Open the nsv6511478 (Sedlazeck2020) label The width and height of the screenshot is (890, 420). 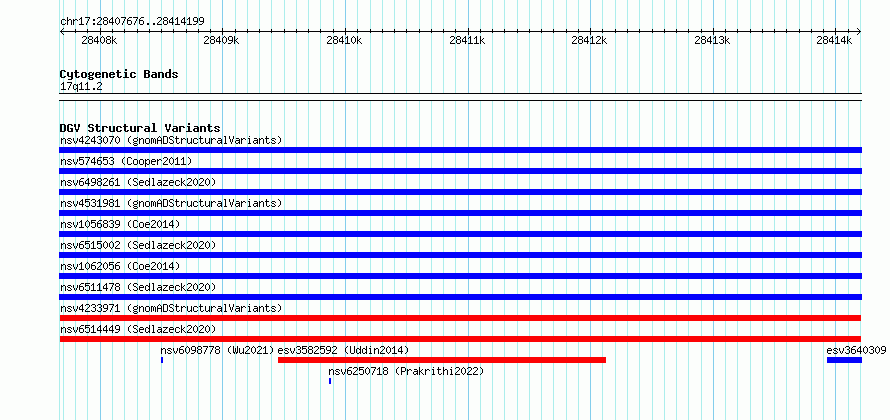pyautogui.click(x=138, y=287)
